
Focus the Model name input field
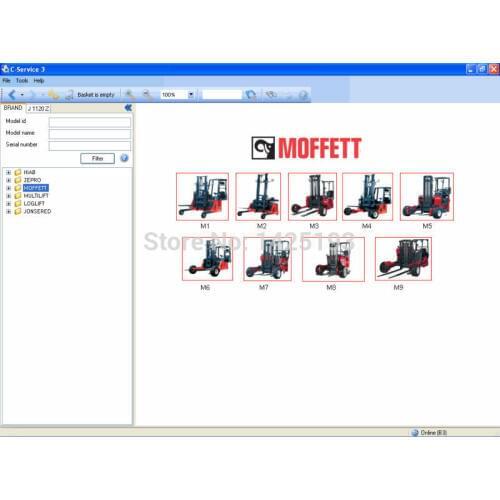point(90,134)
